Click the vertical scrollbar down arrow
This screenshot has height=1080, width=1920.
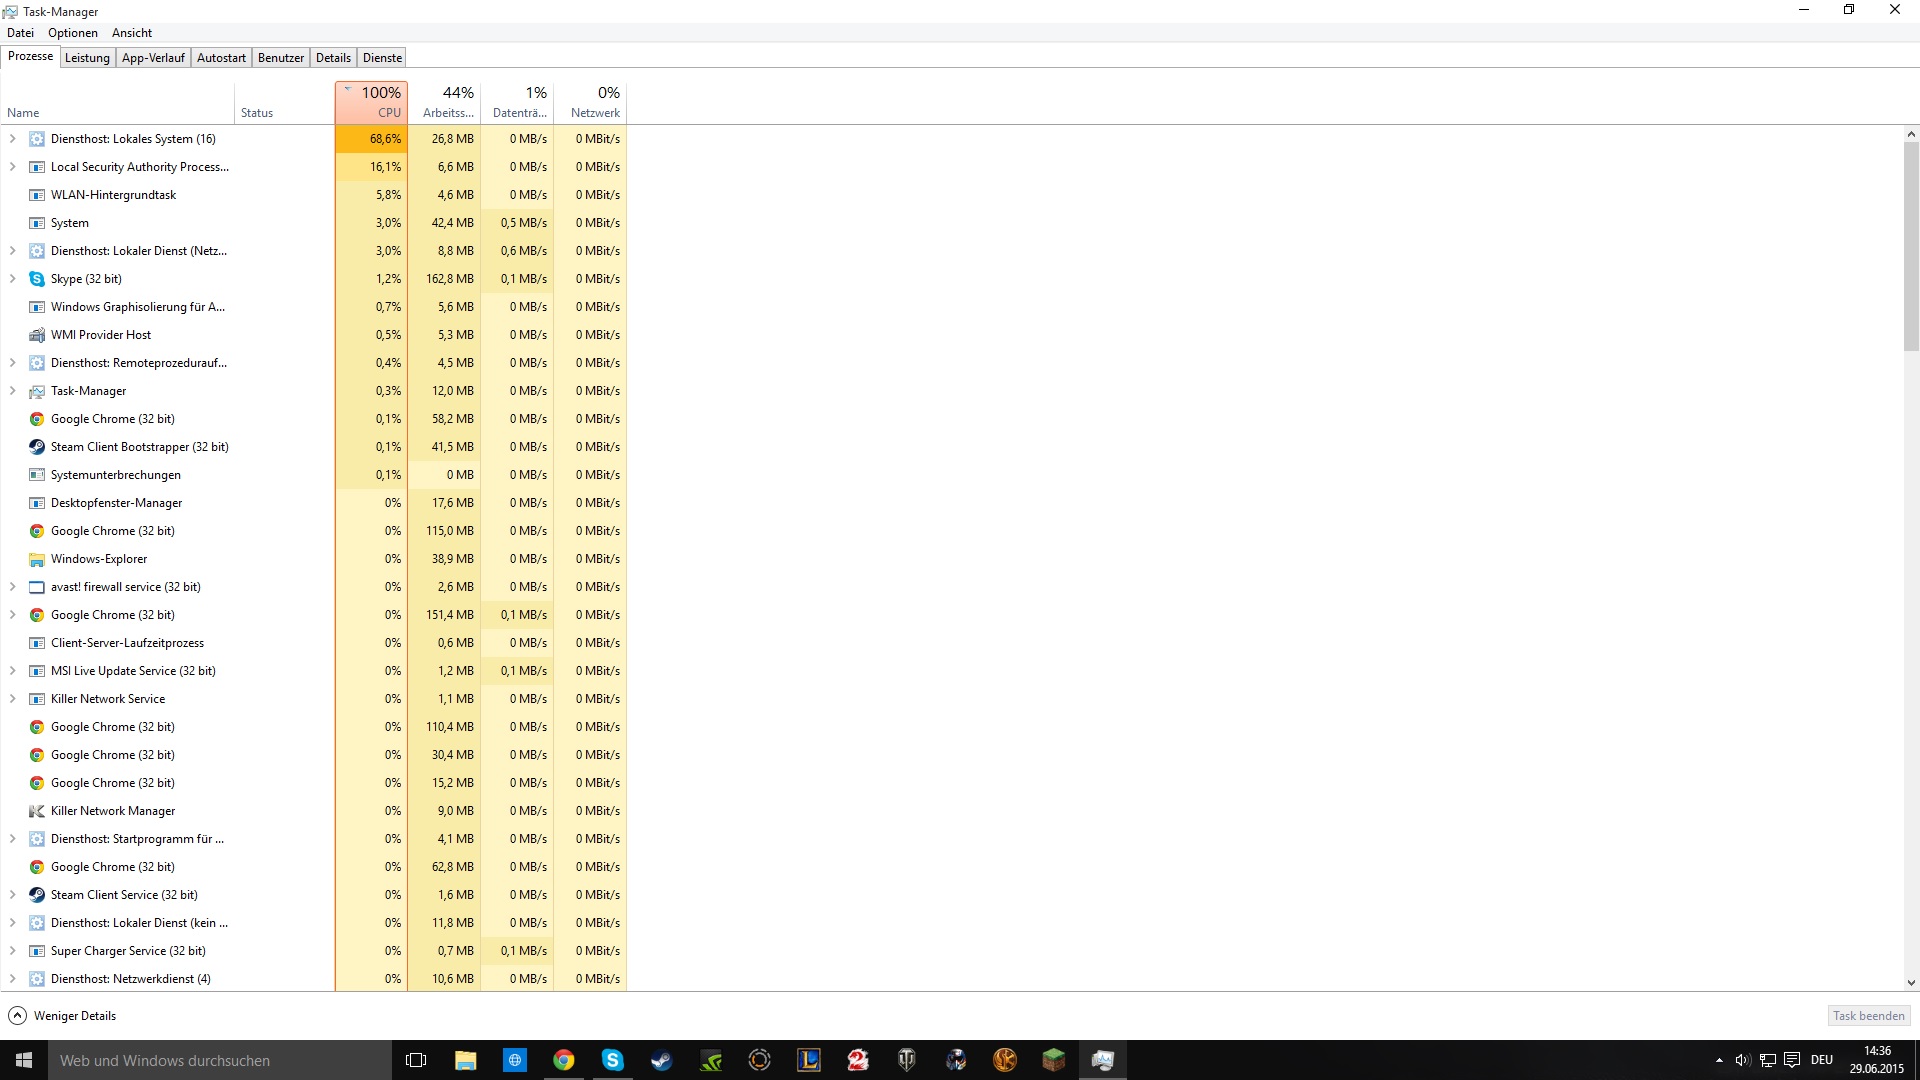click(x=1911, y=983)
